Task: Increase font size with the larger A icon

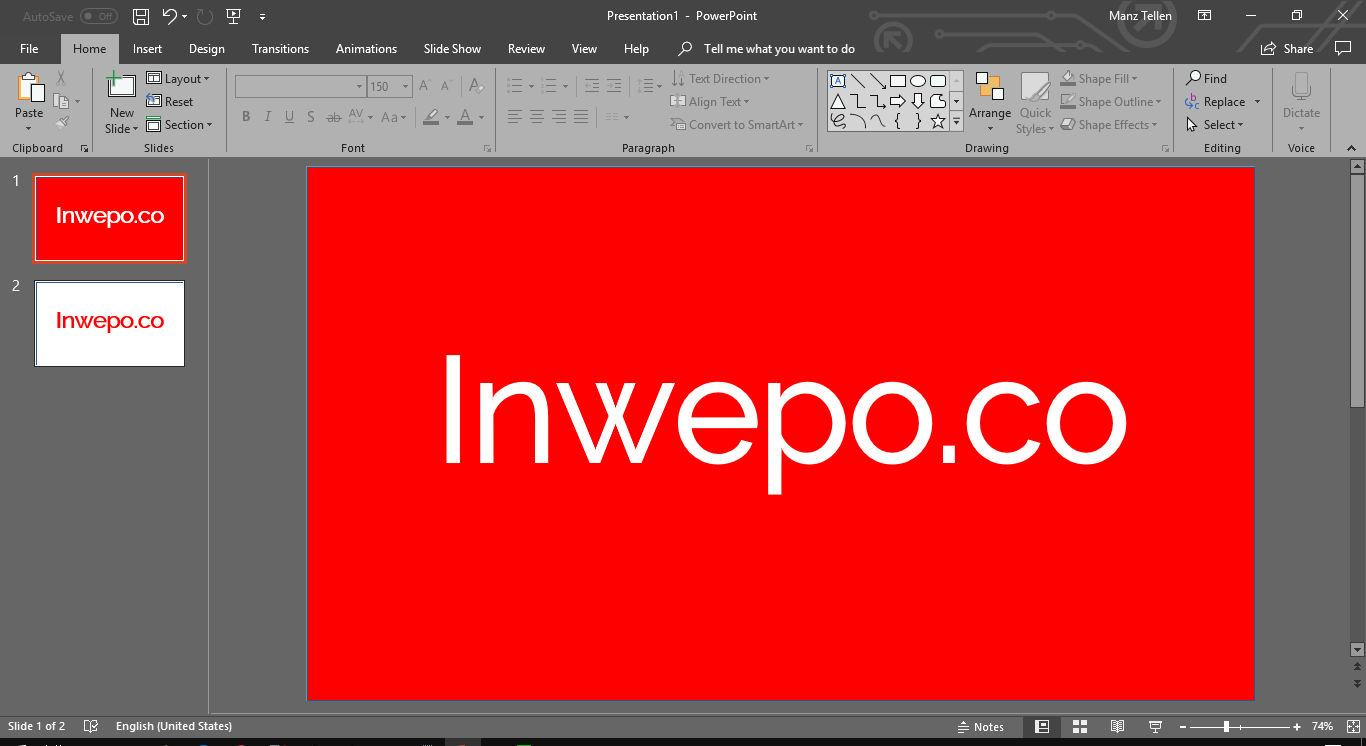Action: click(x=425, y=86)
